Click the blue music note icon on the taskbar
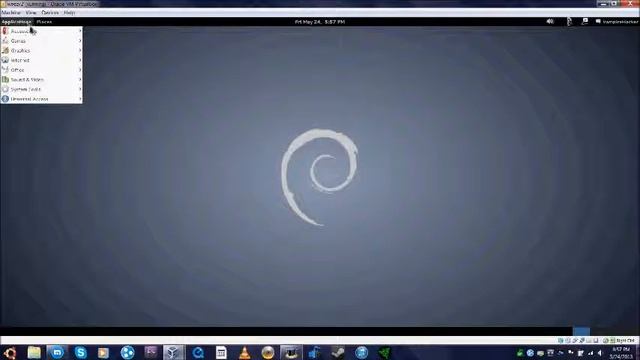640x360 pixels. [314, 352]
